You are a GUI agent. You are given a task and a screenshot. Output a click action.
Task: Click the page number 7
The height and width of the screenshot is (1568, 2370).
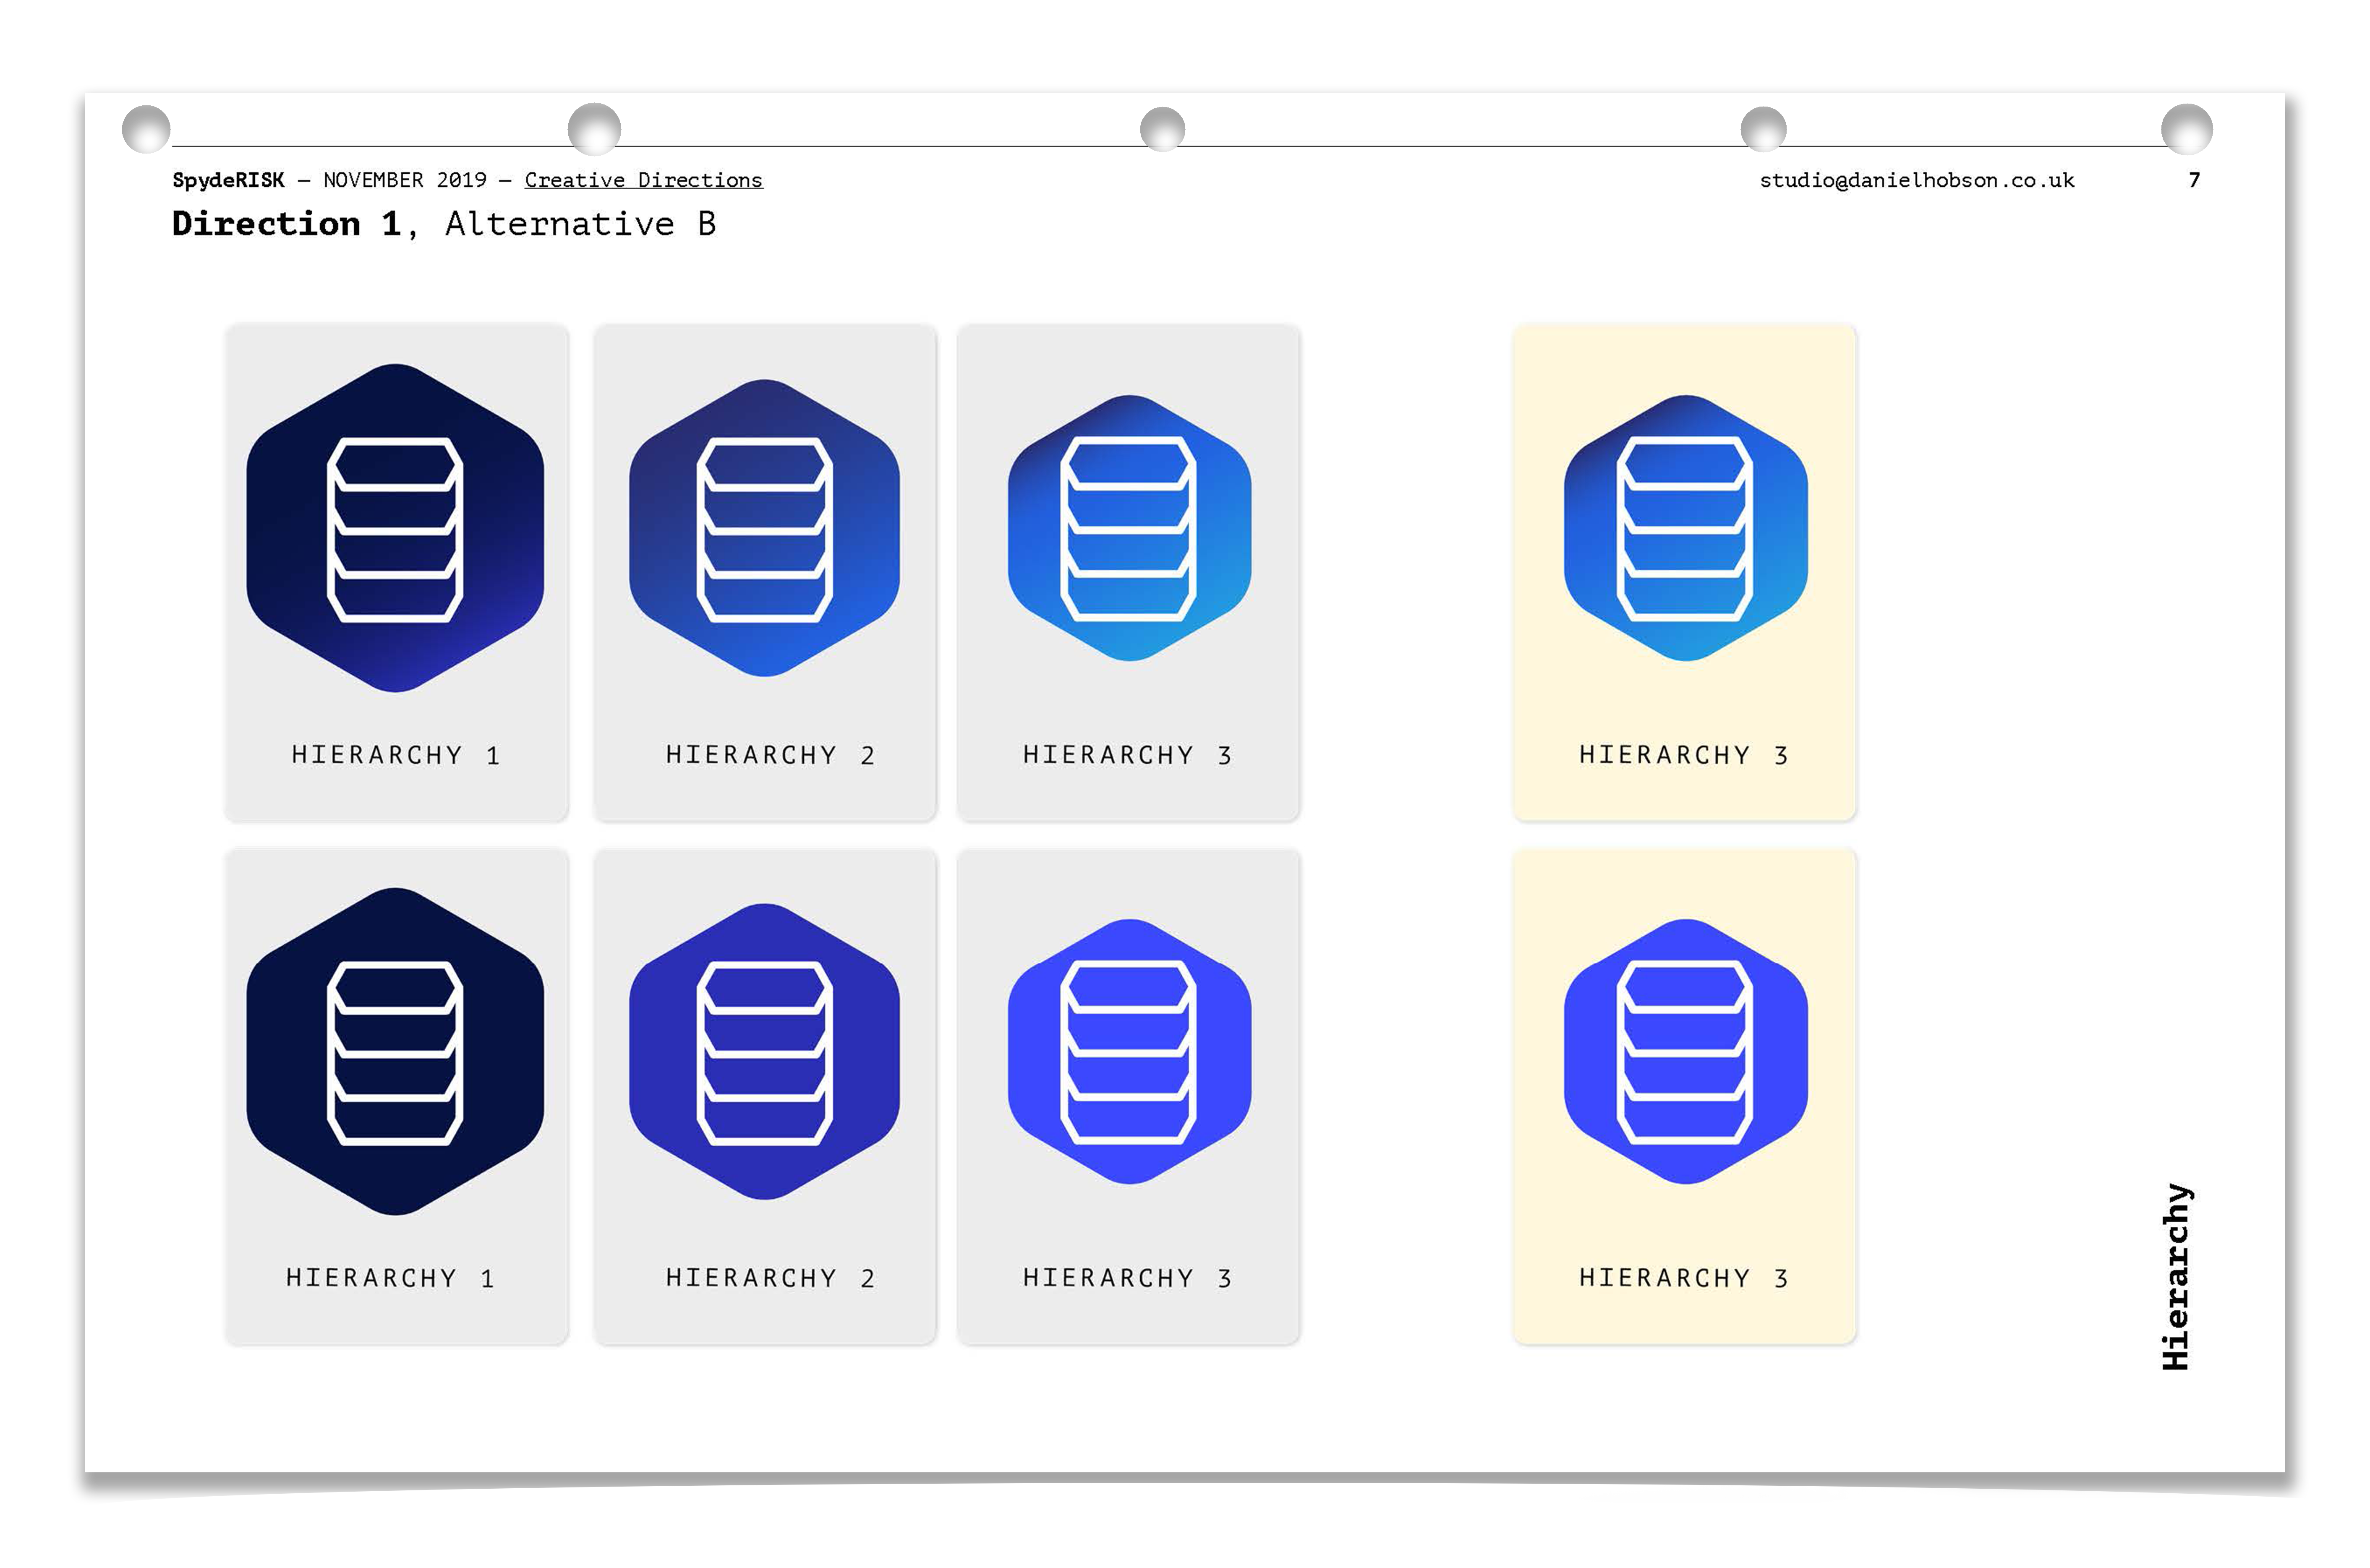[x=2194, y=180]
